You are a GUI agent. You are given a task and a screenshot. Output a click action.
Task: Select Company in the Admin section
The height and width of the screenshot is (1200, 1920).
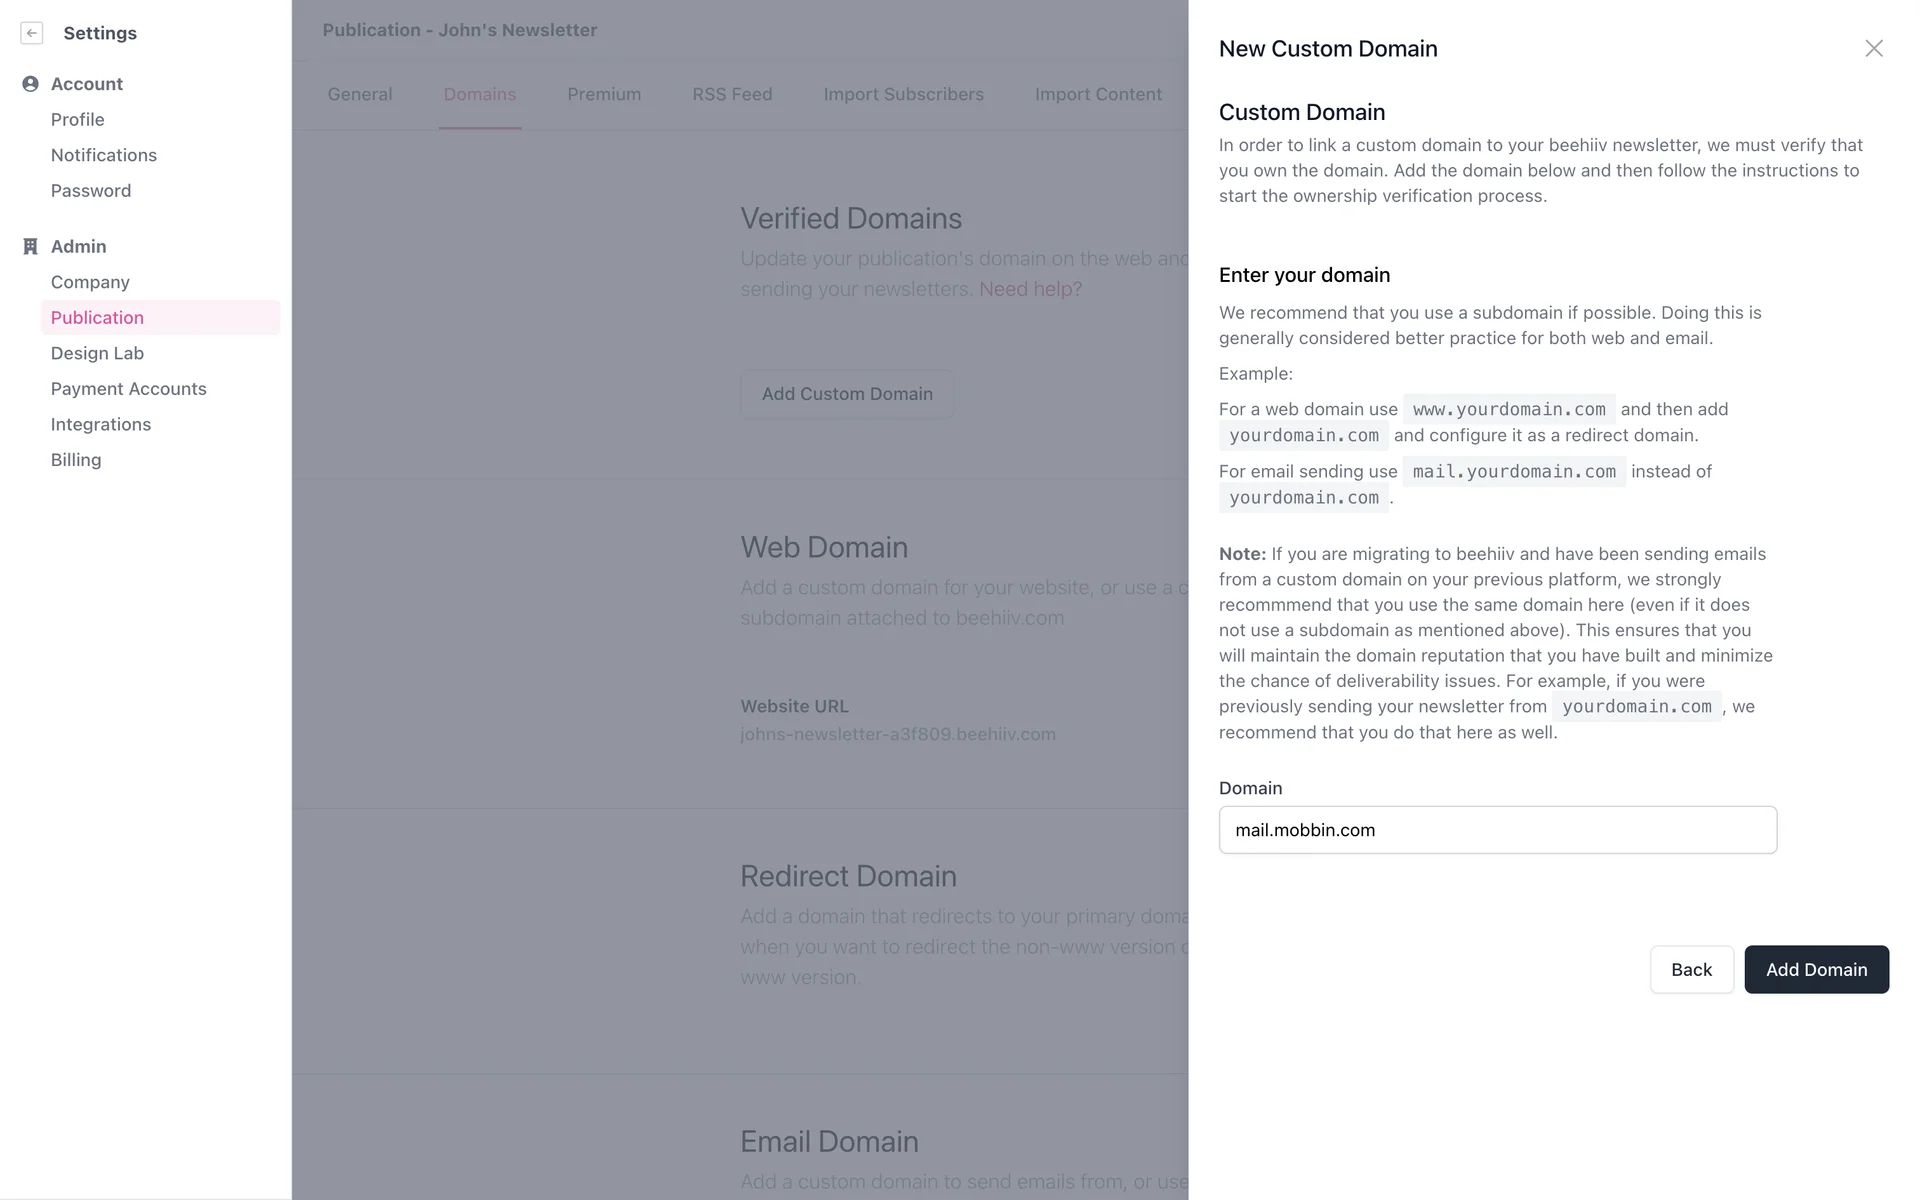[90, 282]
